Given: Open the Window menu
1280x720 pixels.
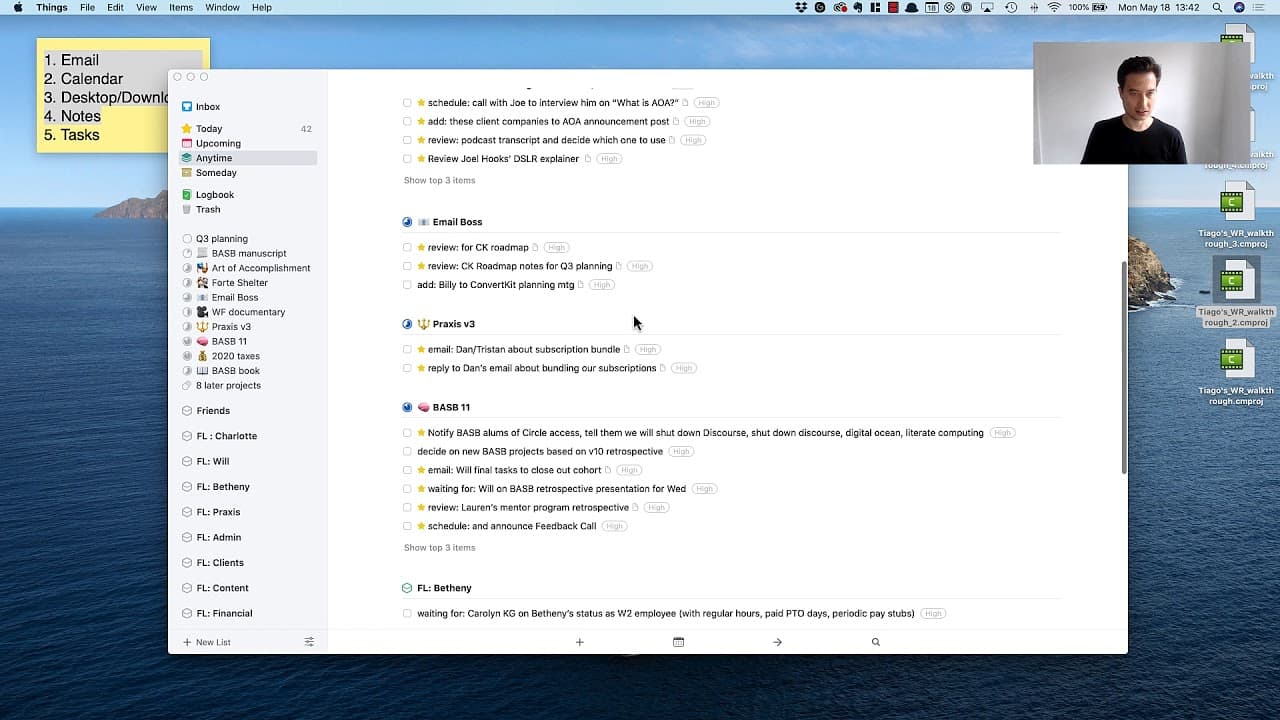Looking at the screenshot, I should point(222,7).
